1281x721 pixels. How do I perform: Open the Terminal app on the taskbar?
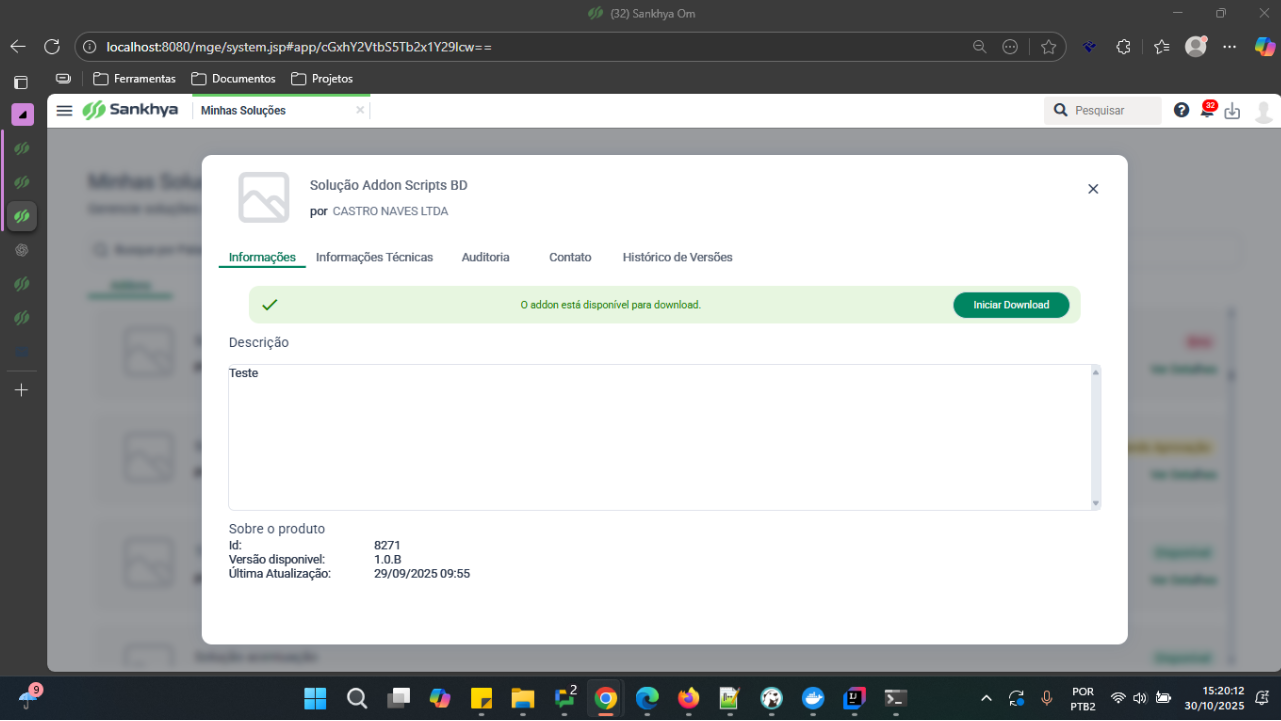click(x=896, y=698)
